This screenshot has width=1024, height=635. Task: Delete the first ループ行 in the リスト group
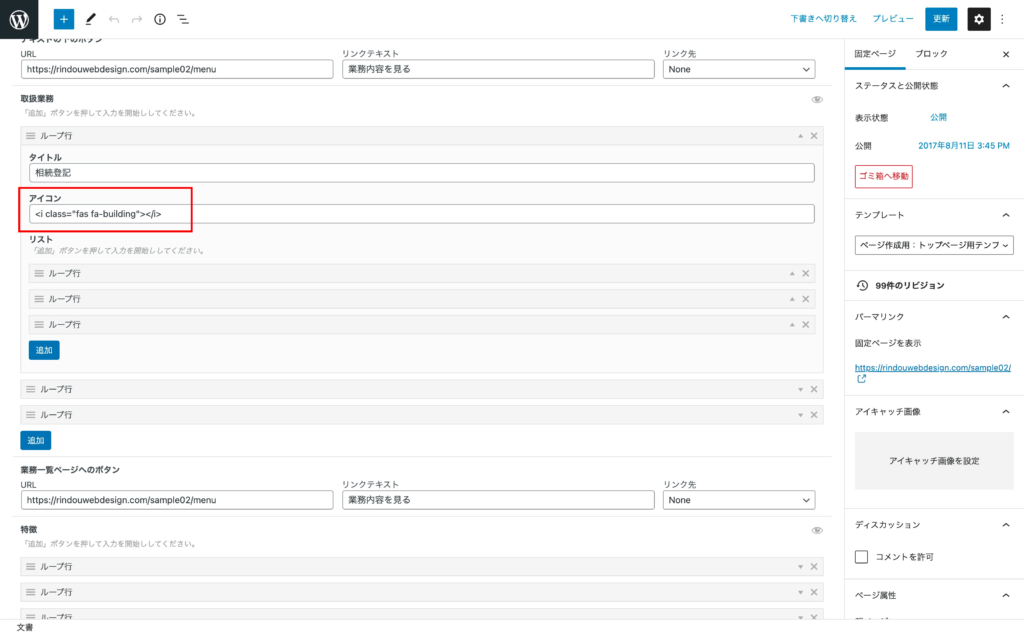coord(805,274)
